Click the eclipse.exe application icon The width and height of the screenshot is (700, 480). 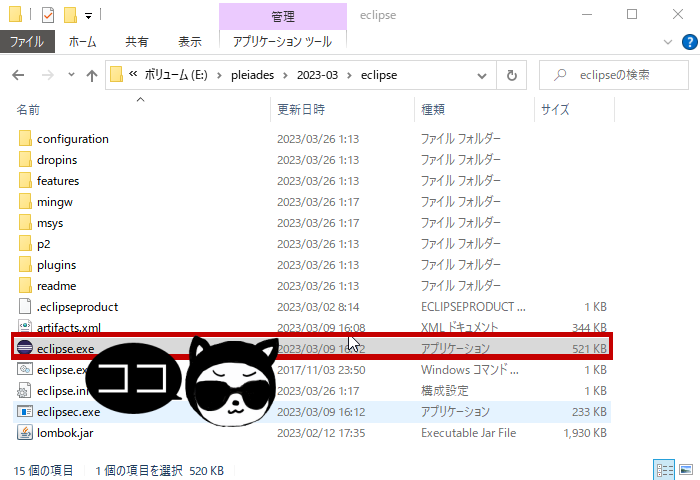25,347
